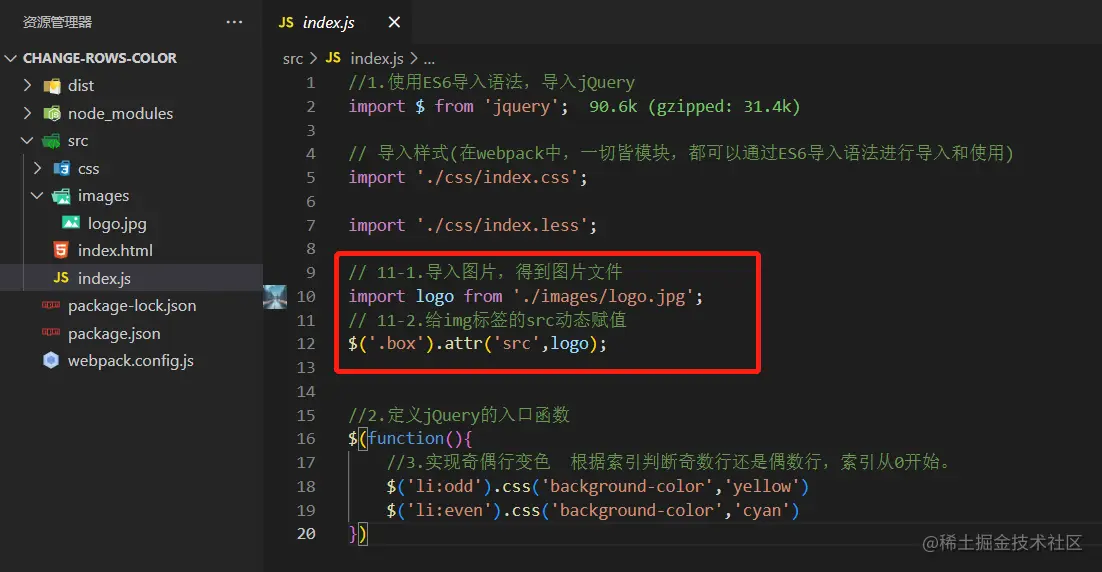Viewport: 1102px width, 572px height.
Task: Click the .attr call on line 12
Action: click(x=460, y=344)
